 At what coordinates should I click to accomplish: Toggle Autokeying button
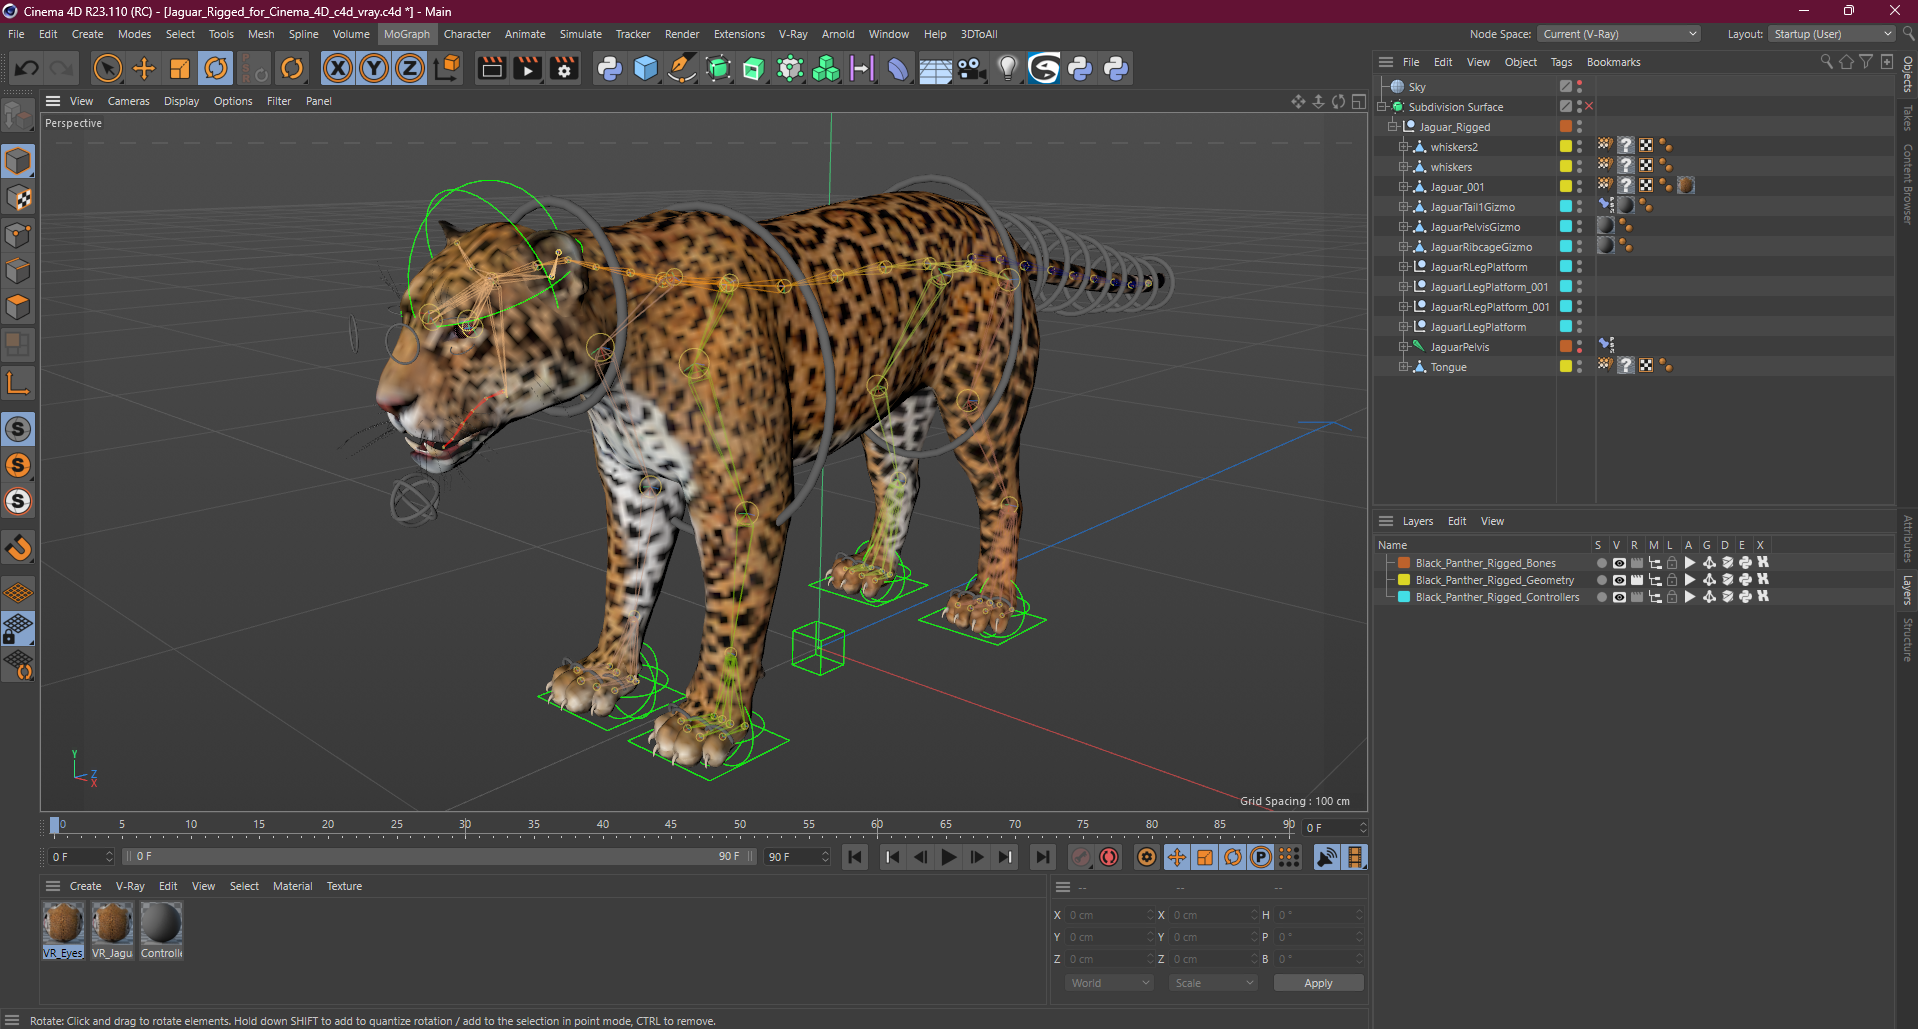[x=1109, y=857]
